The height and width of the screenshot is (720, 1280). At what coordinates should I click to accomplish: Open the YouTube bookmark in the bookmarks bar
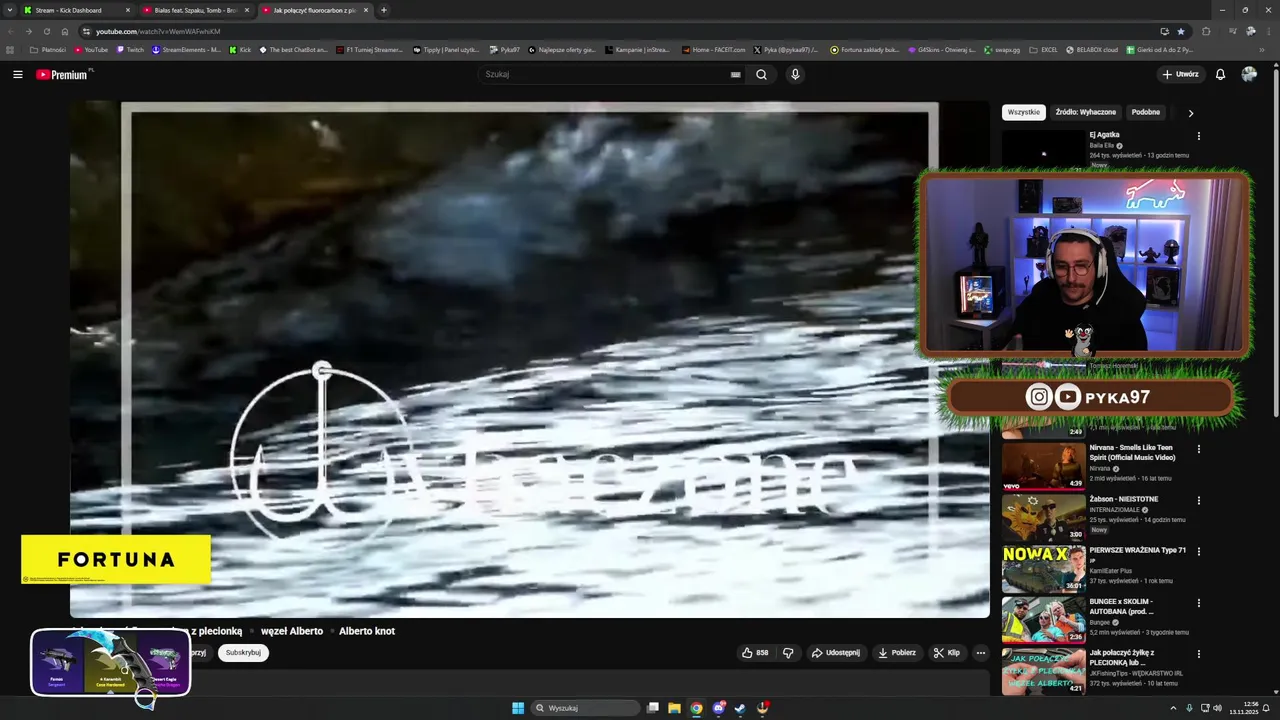tap(91, 49)
